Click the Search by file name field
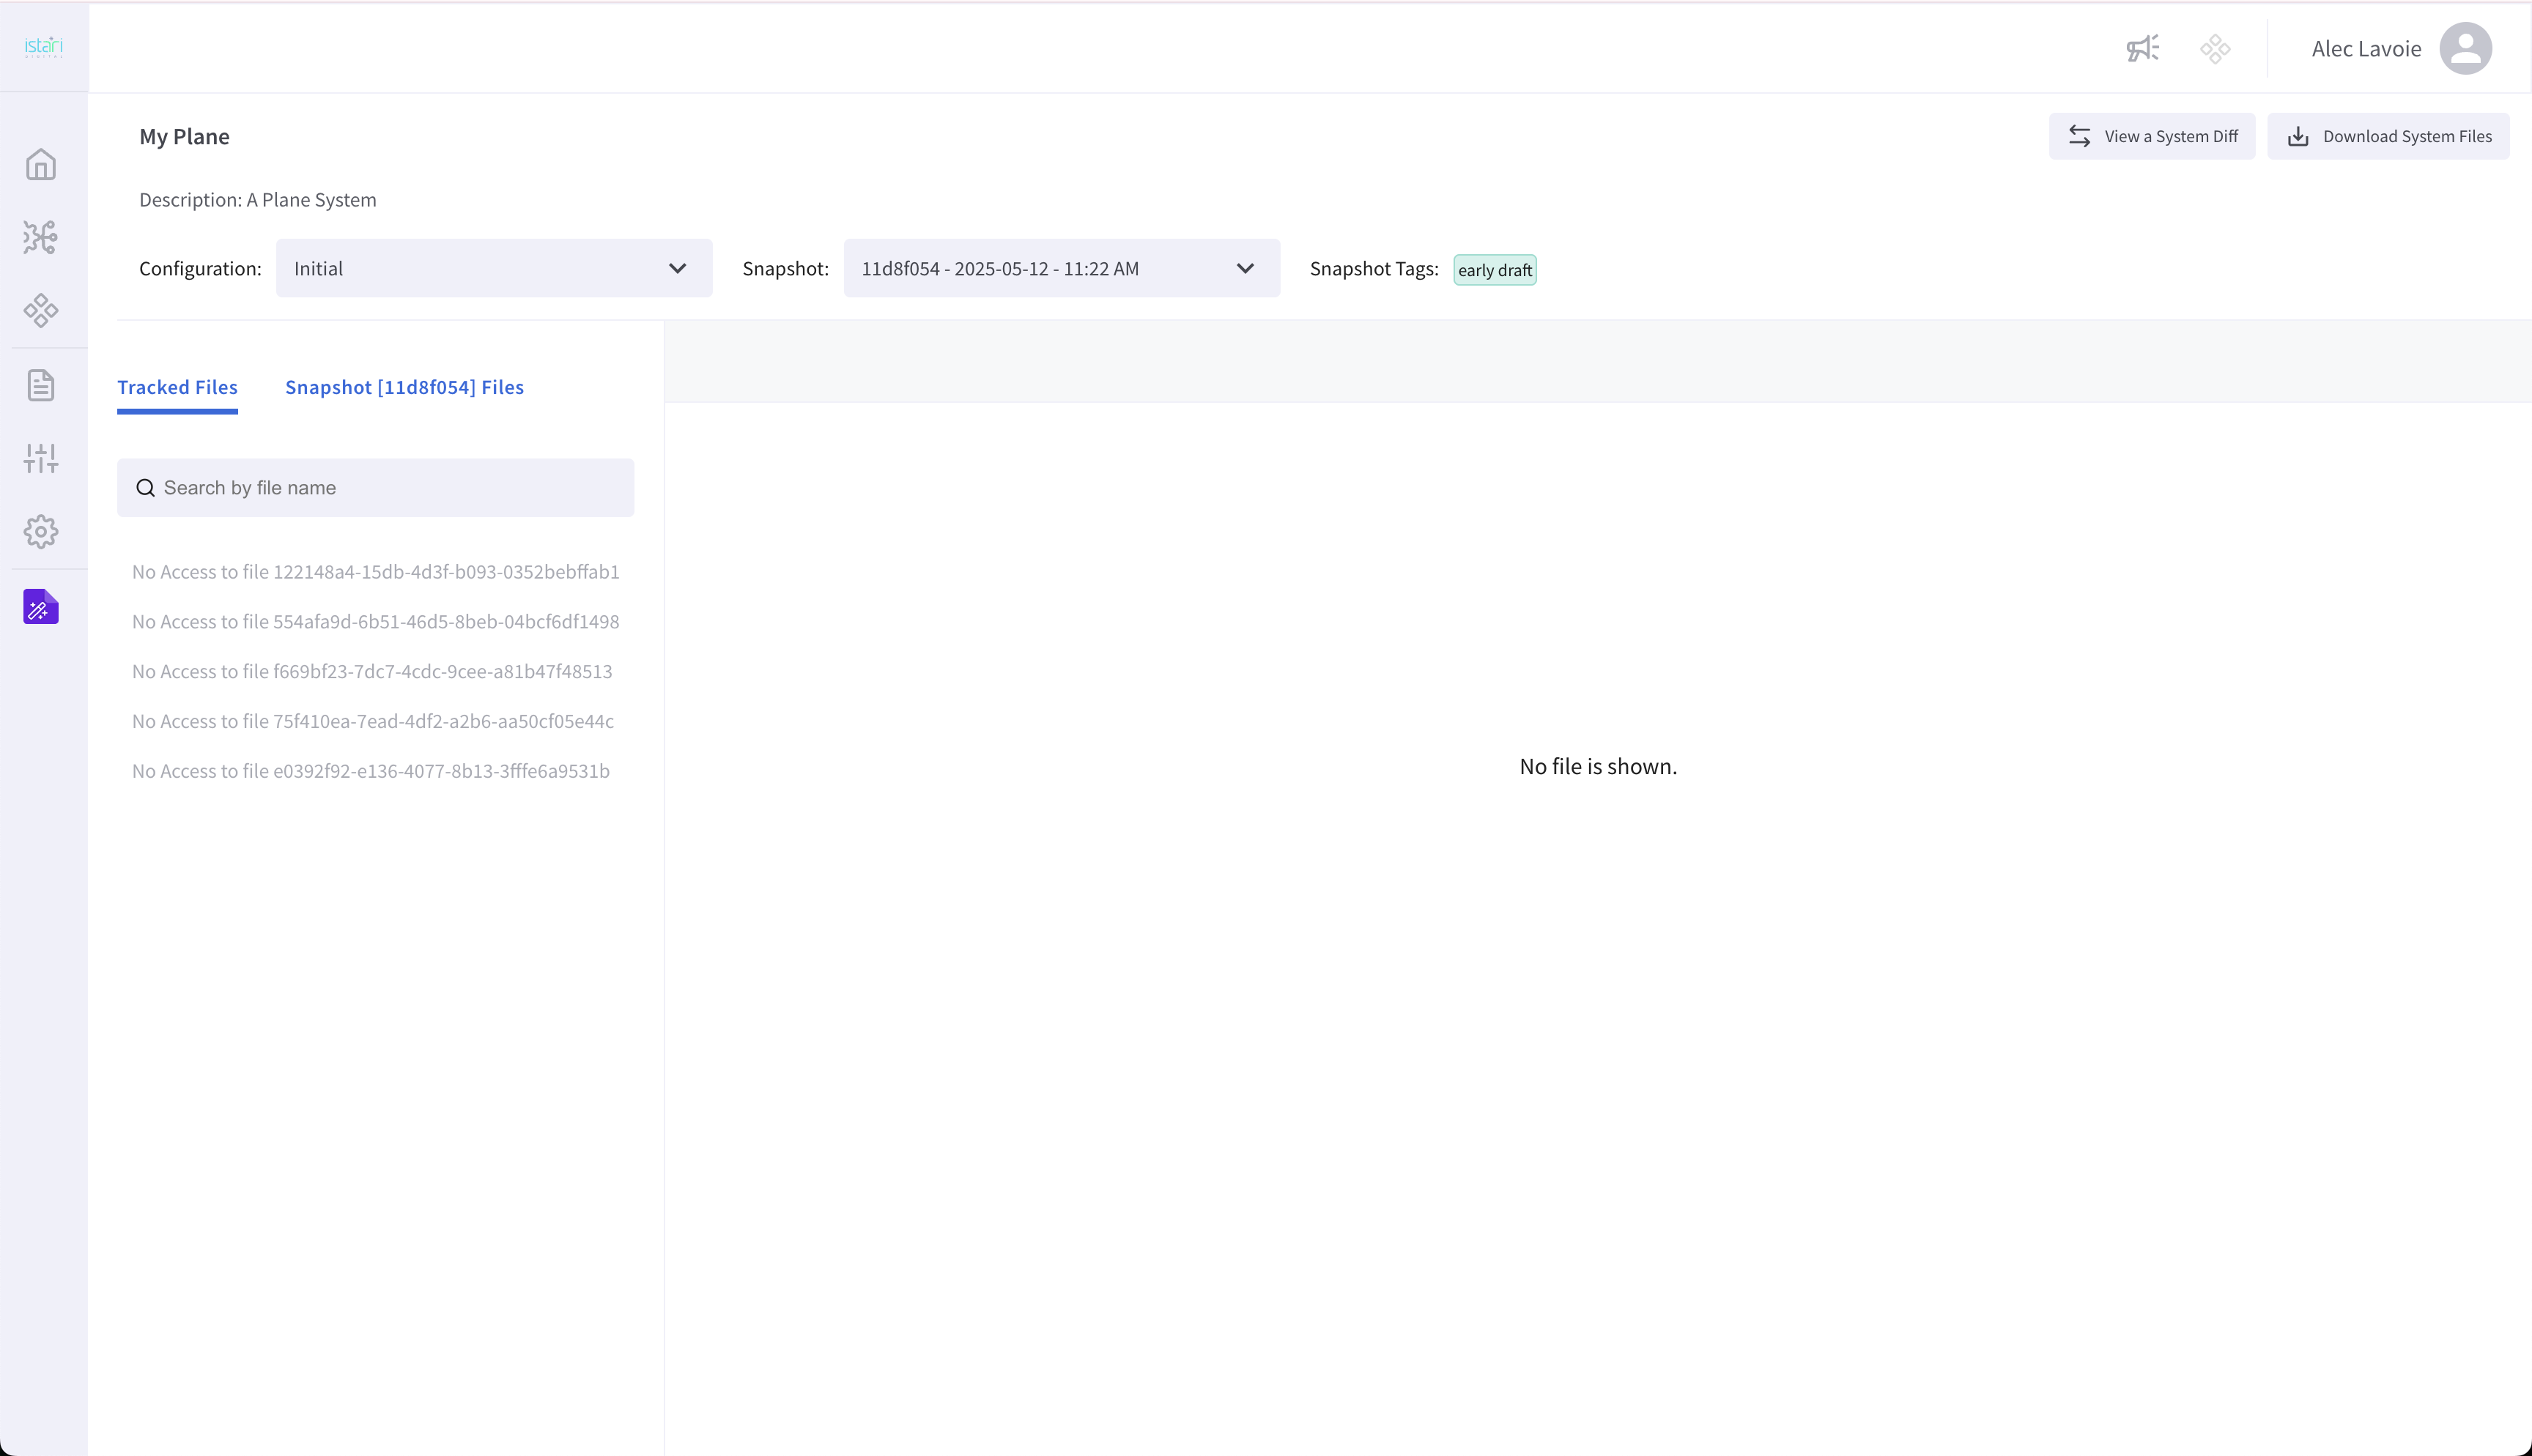2532x1456 pixels. point(376,488)
